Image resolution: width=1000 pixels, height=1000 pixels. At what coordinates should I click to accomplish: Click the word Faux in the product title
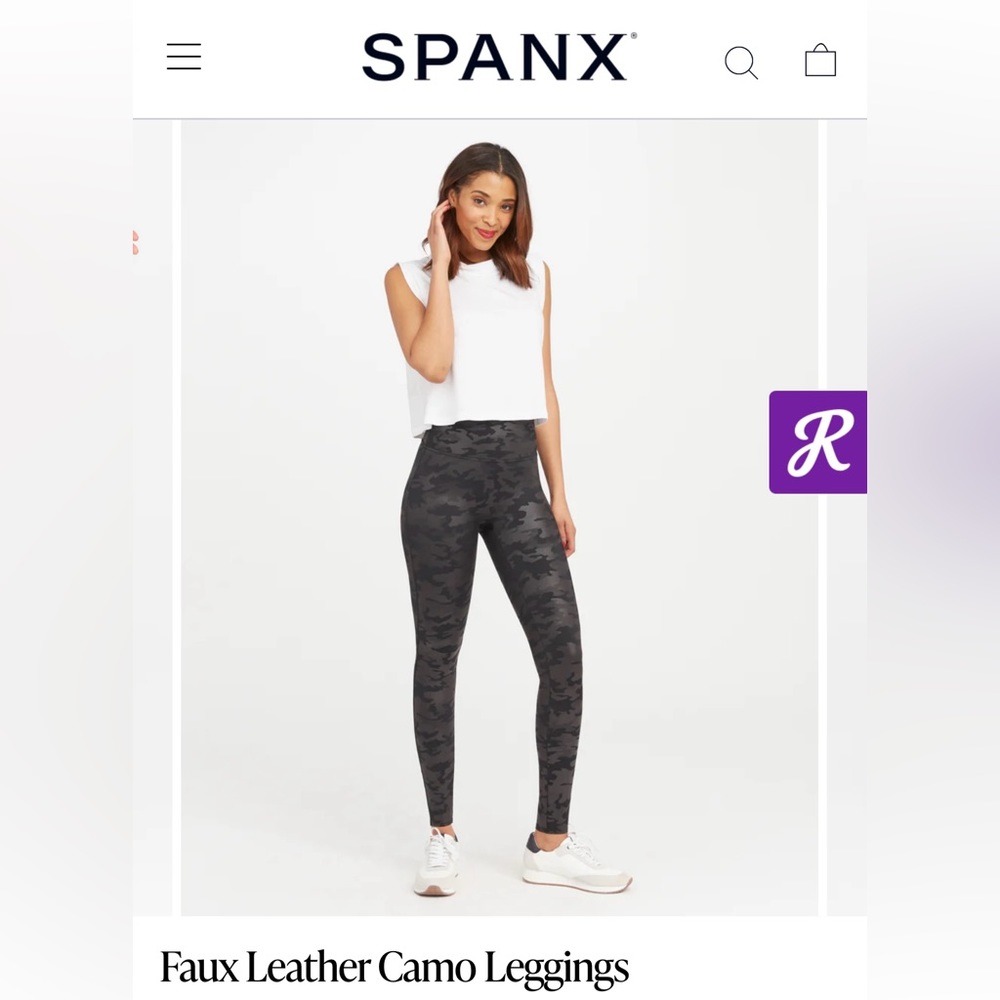point(198,967)
